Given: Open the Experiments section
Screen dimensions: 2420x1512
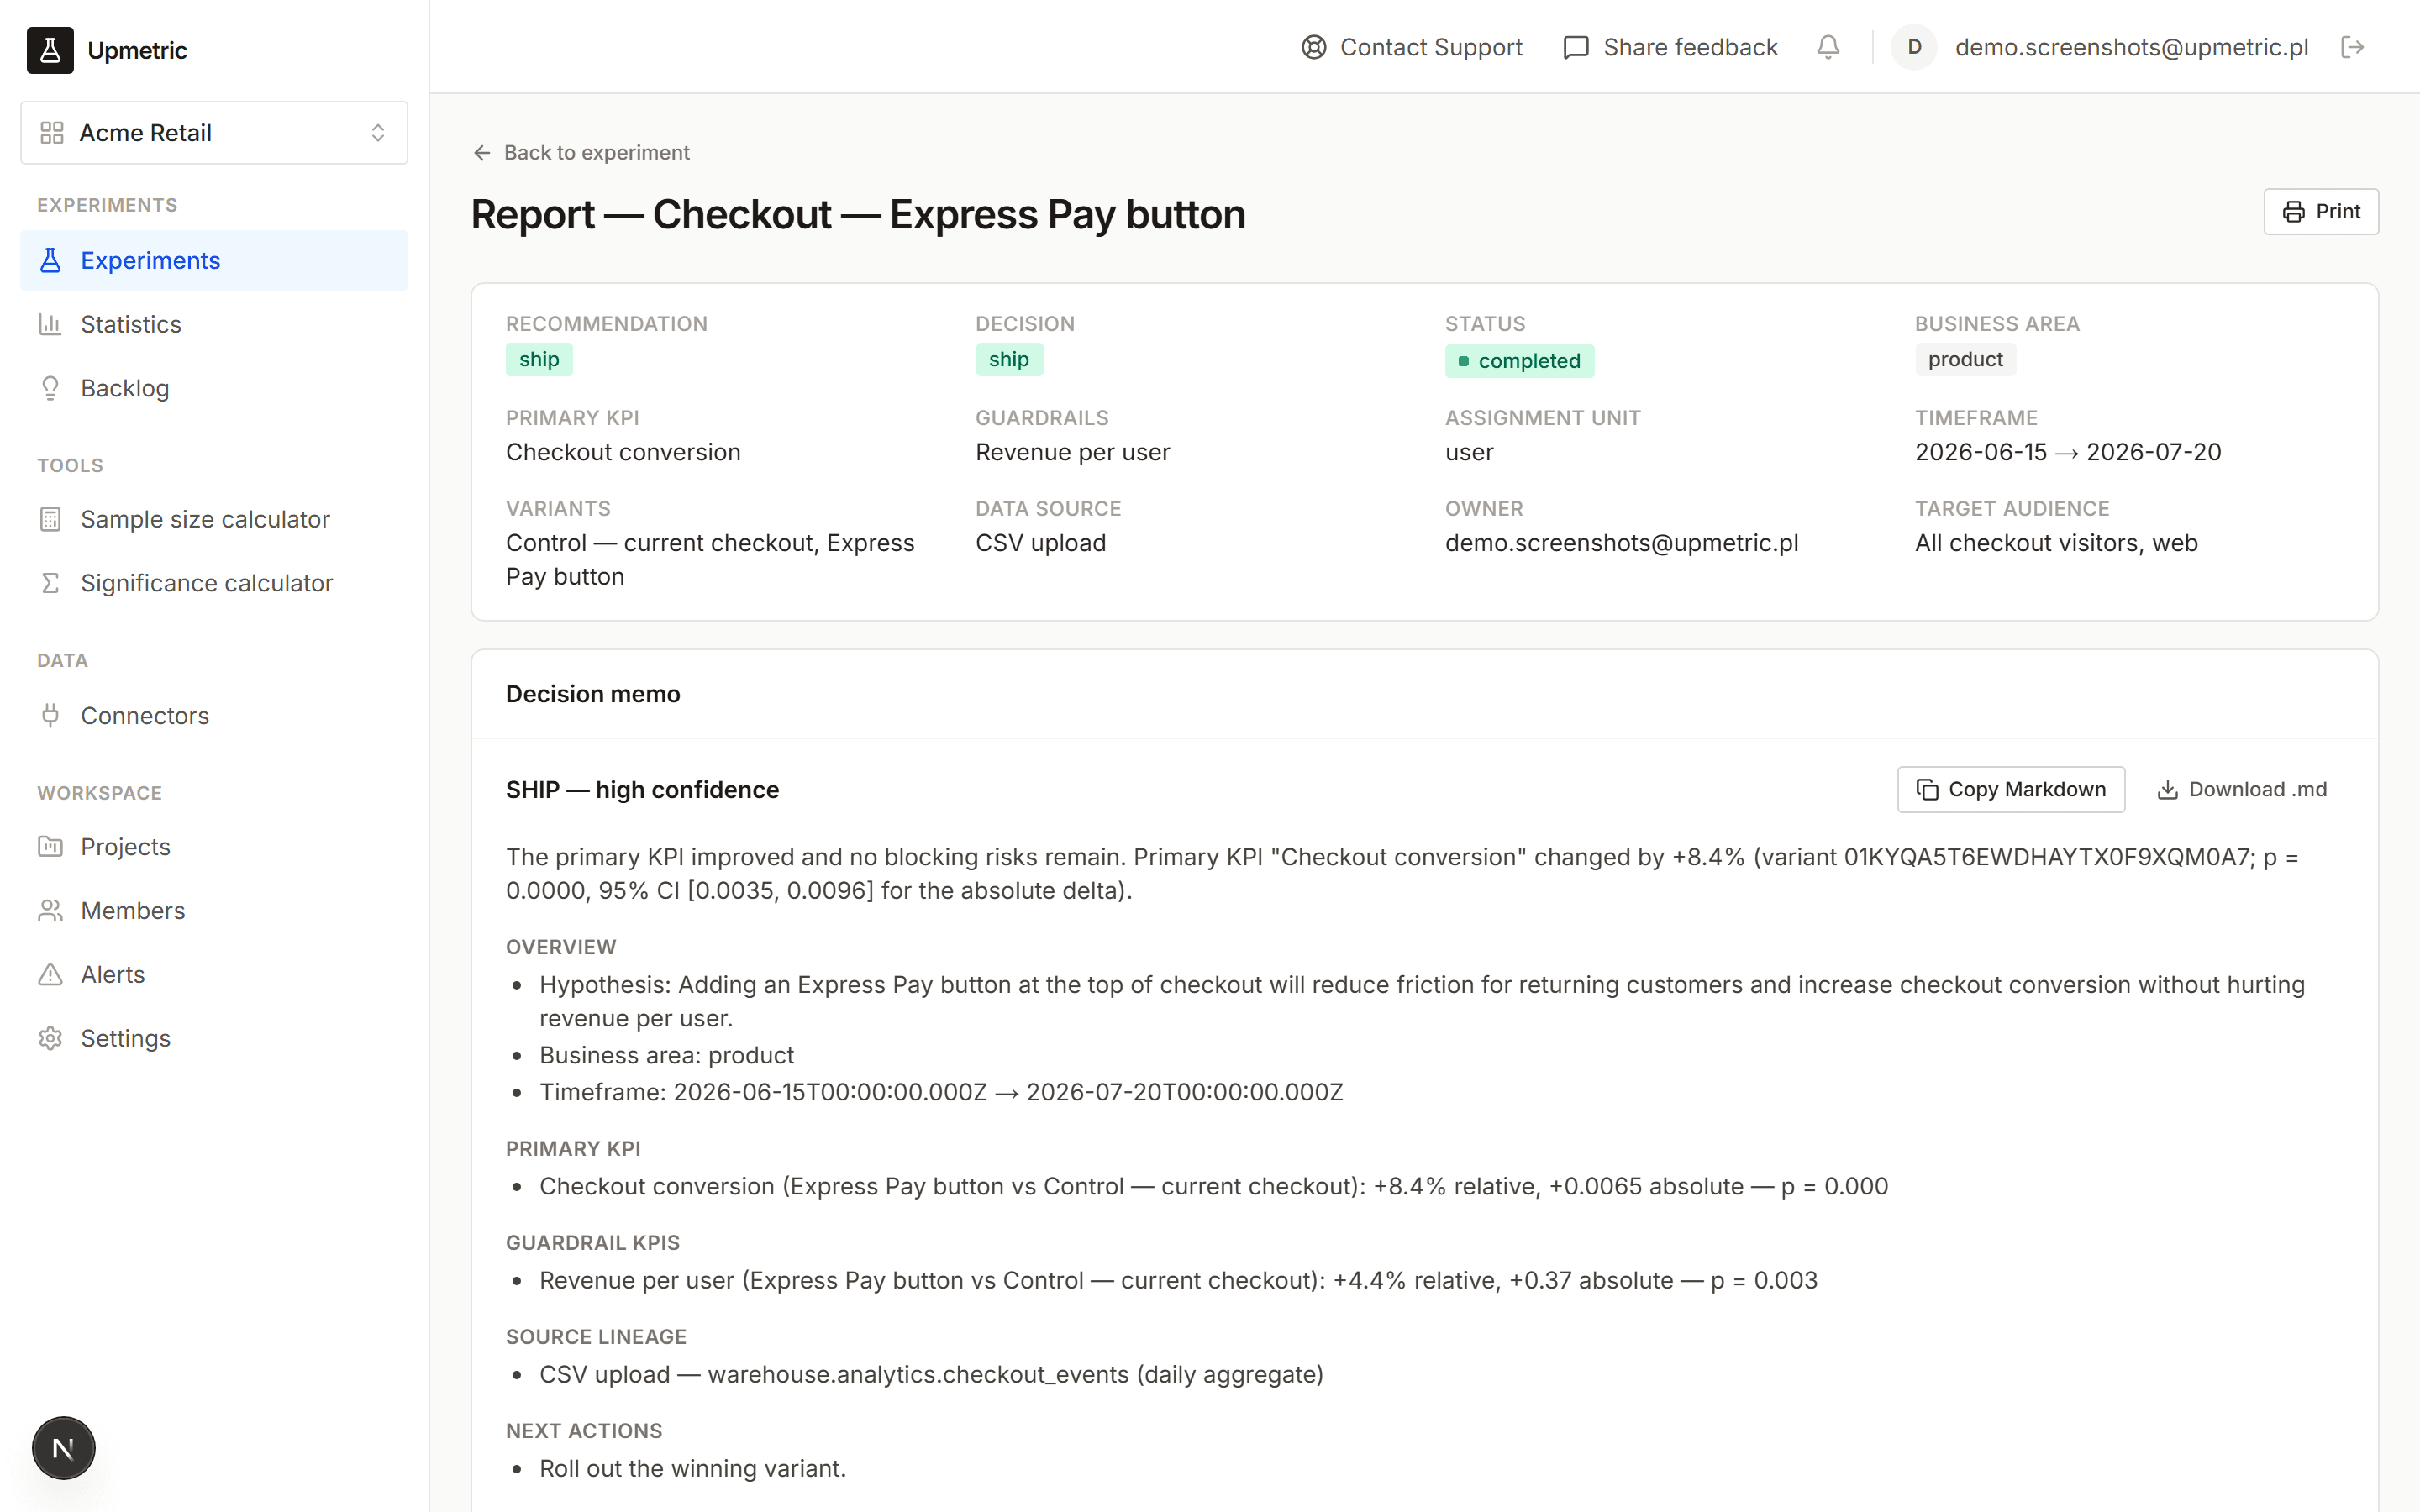Looking at the screenshot, I should coord(214,260).
